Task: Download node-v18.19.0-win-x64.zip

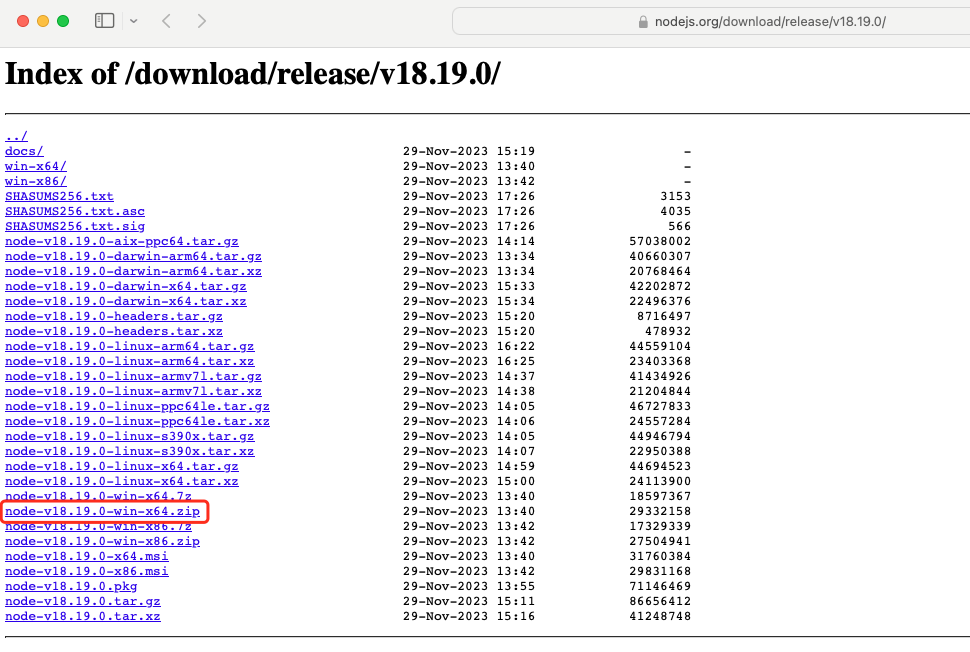Action: (101, 511)
